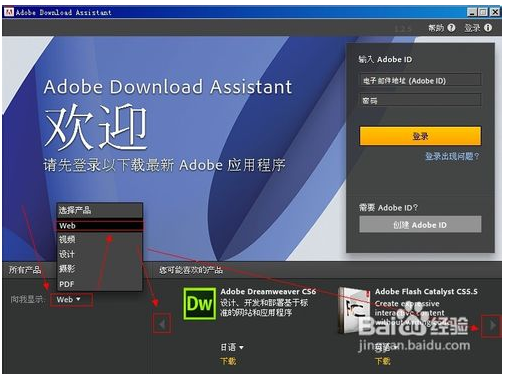Click 创建 Adobe ID button
The width and height of the screenshot is (506, 376).
tap(420, 225)
